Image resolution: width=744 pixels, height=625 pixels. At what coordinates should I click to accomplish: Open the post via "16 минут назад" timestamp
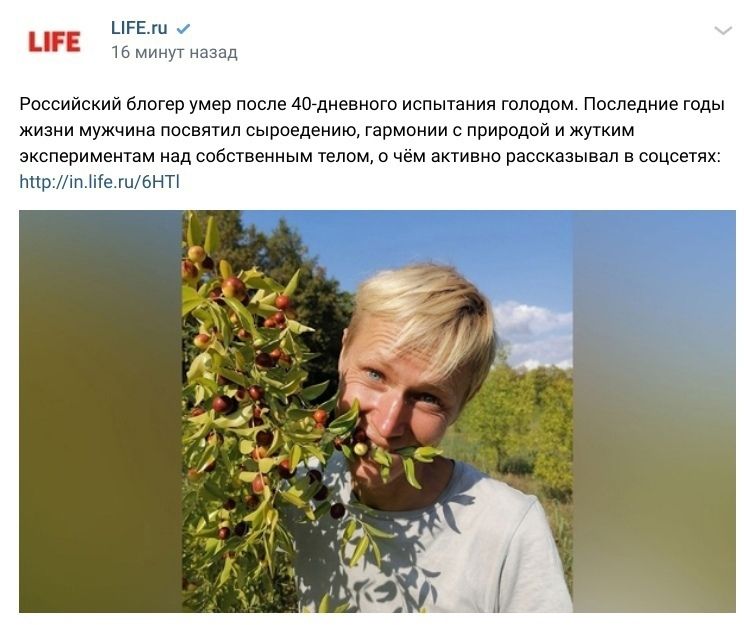click(x=174, y=52)
